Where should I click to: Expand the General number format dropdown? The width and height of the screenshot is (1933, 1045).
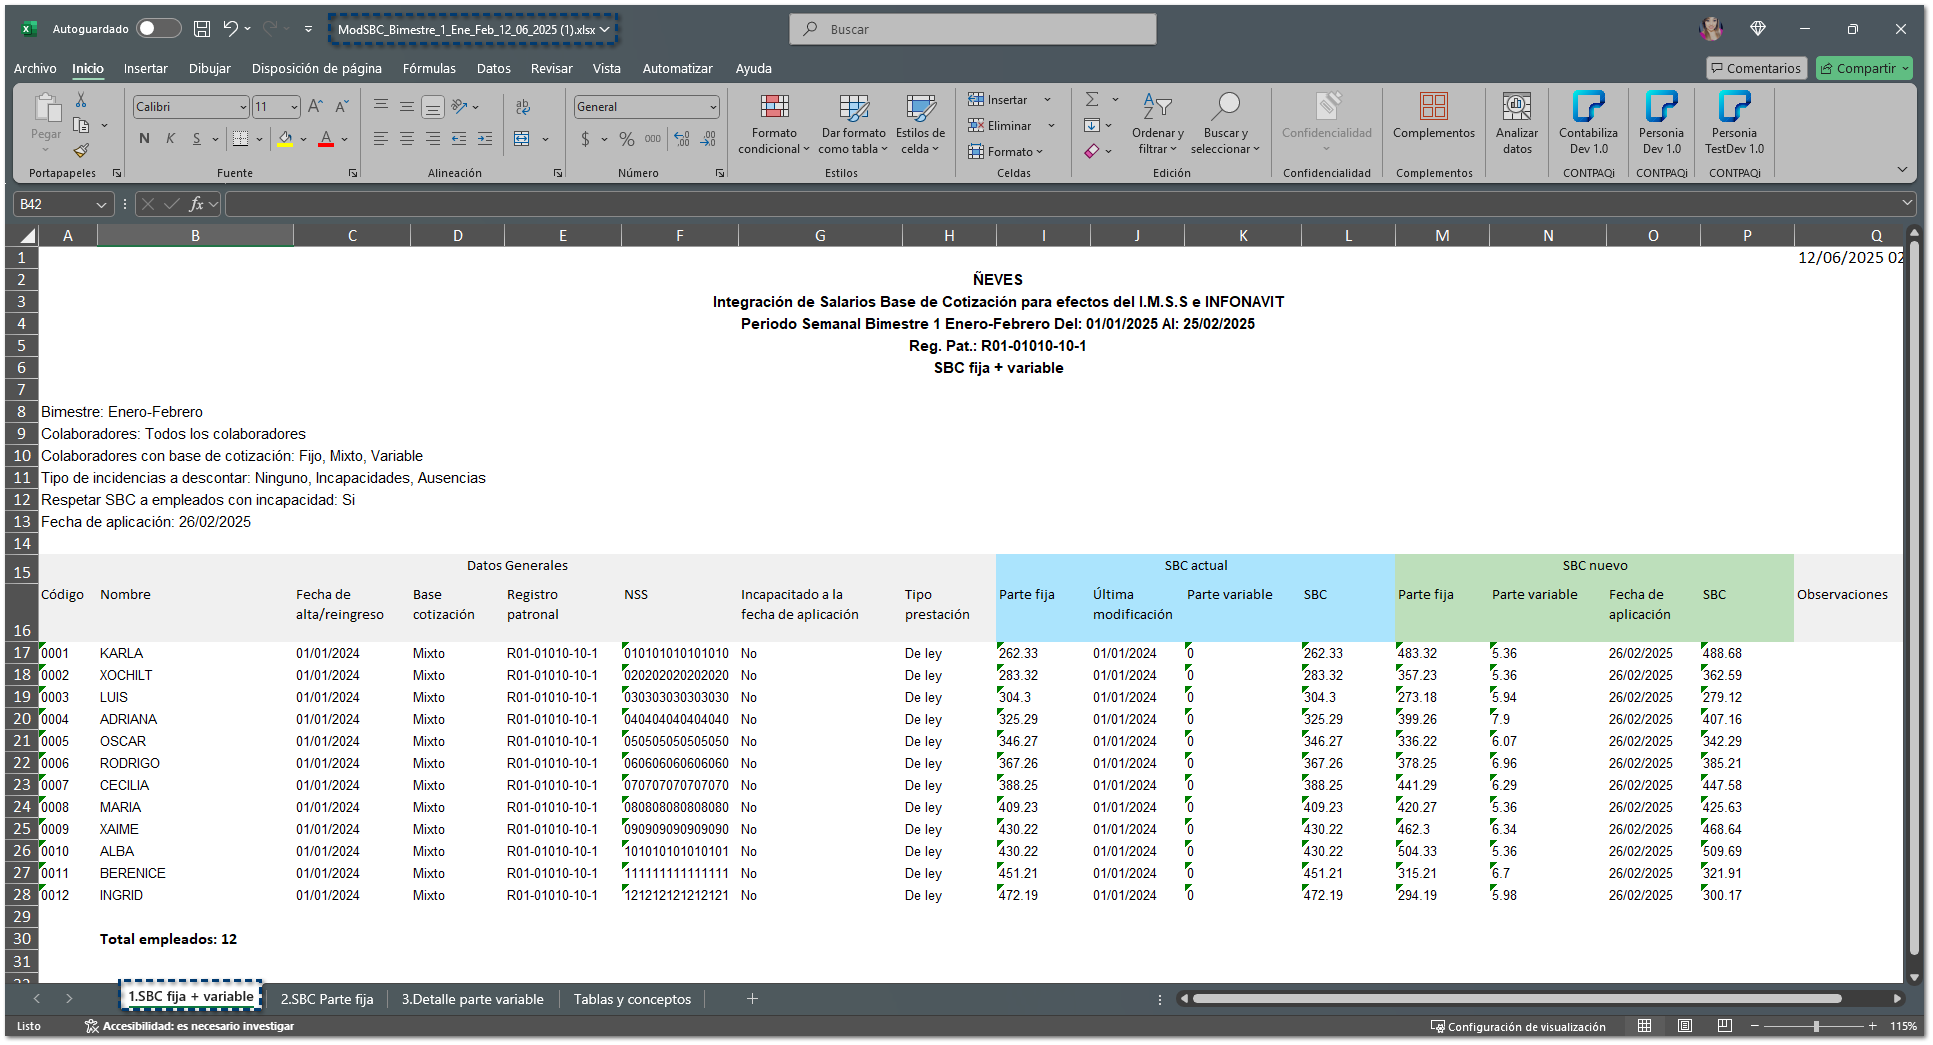click(x=713, y=107)
